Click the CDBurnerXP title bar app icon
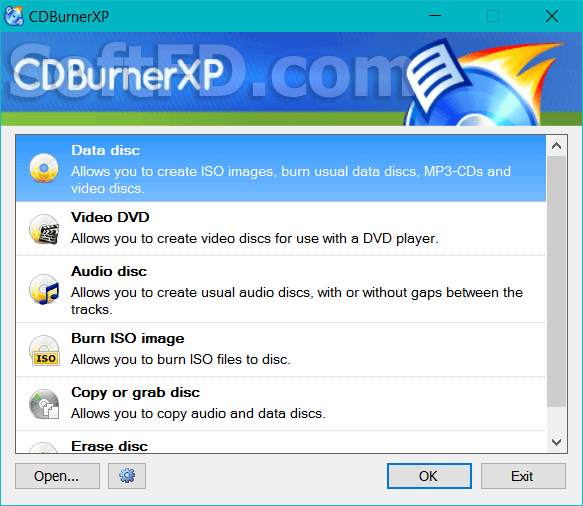Image resolution: width=583 pixels, height=506 pixels. [x=14, y=16]
